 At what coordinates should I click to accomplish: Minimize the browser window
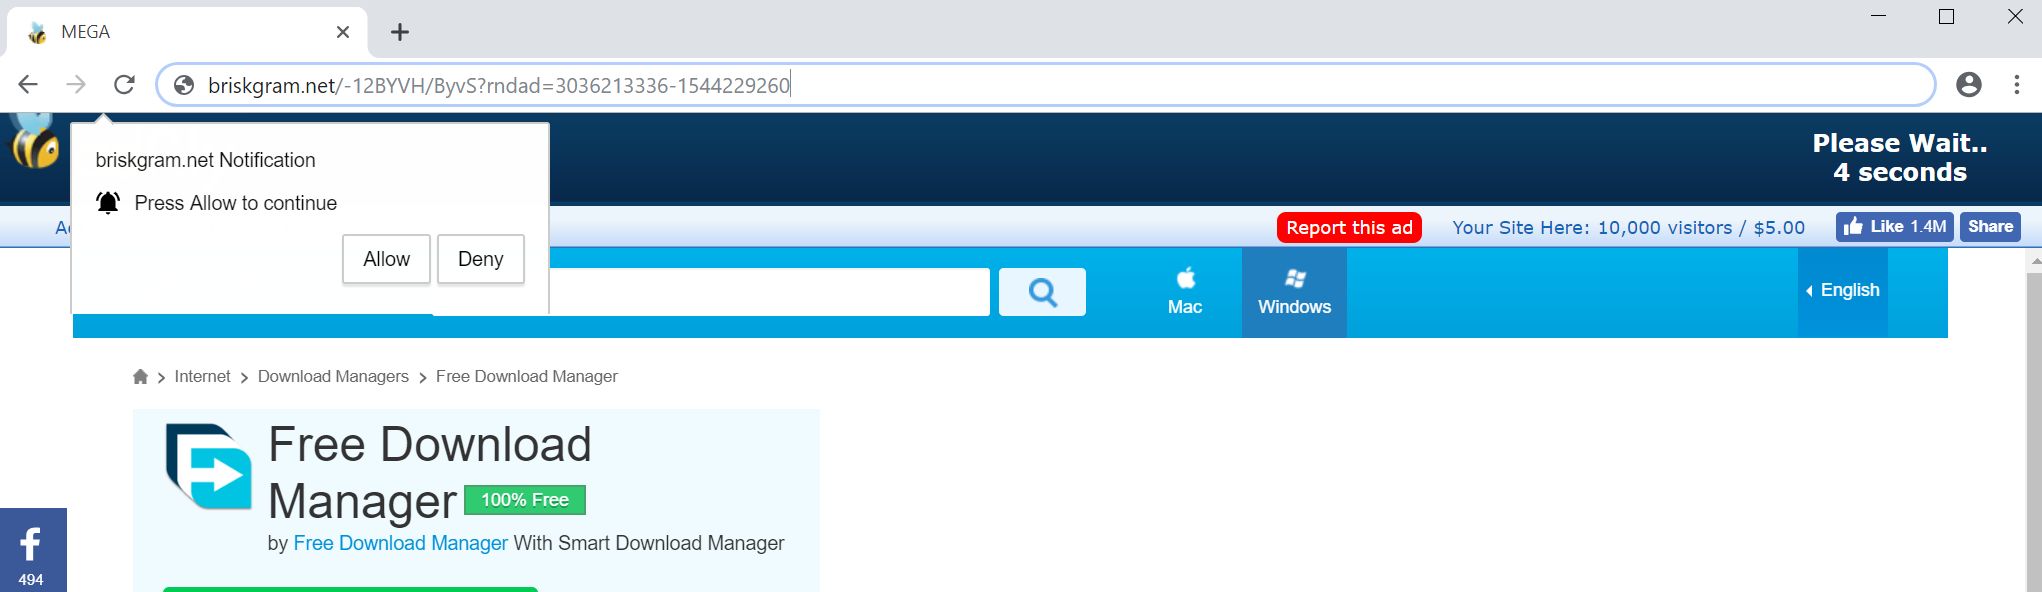tap(1878, 16)
